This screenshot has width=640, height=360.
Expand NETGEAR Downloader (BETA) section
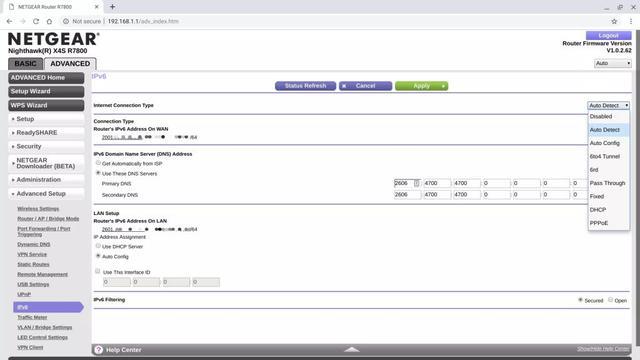46,163
